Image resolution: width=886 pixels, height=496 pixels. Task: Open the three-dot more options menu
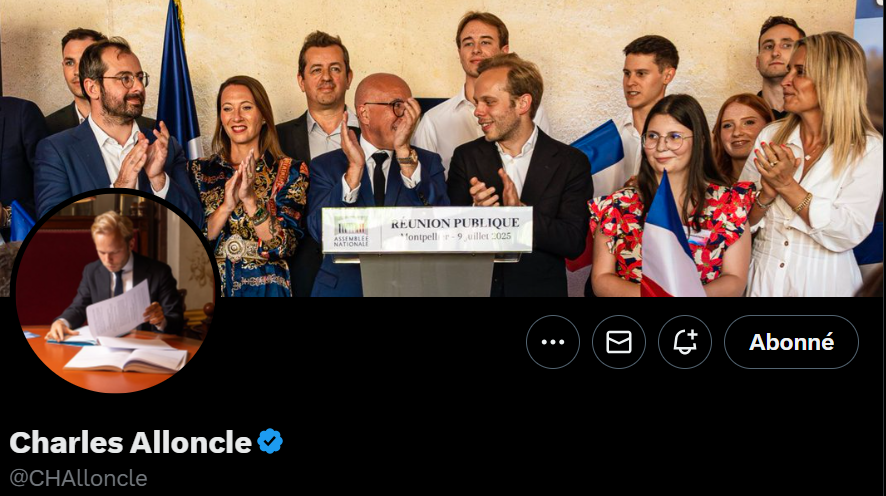553,342
